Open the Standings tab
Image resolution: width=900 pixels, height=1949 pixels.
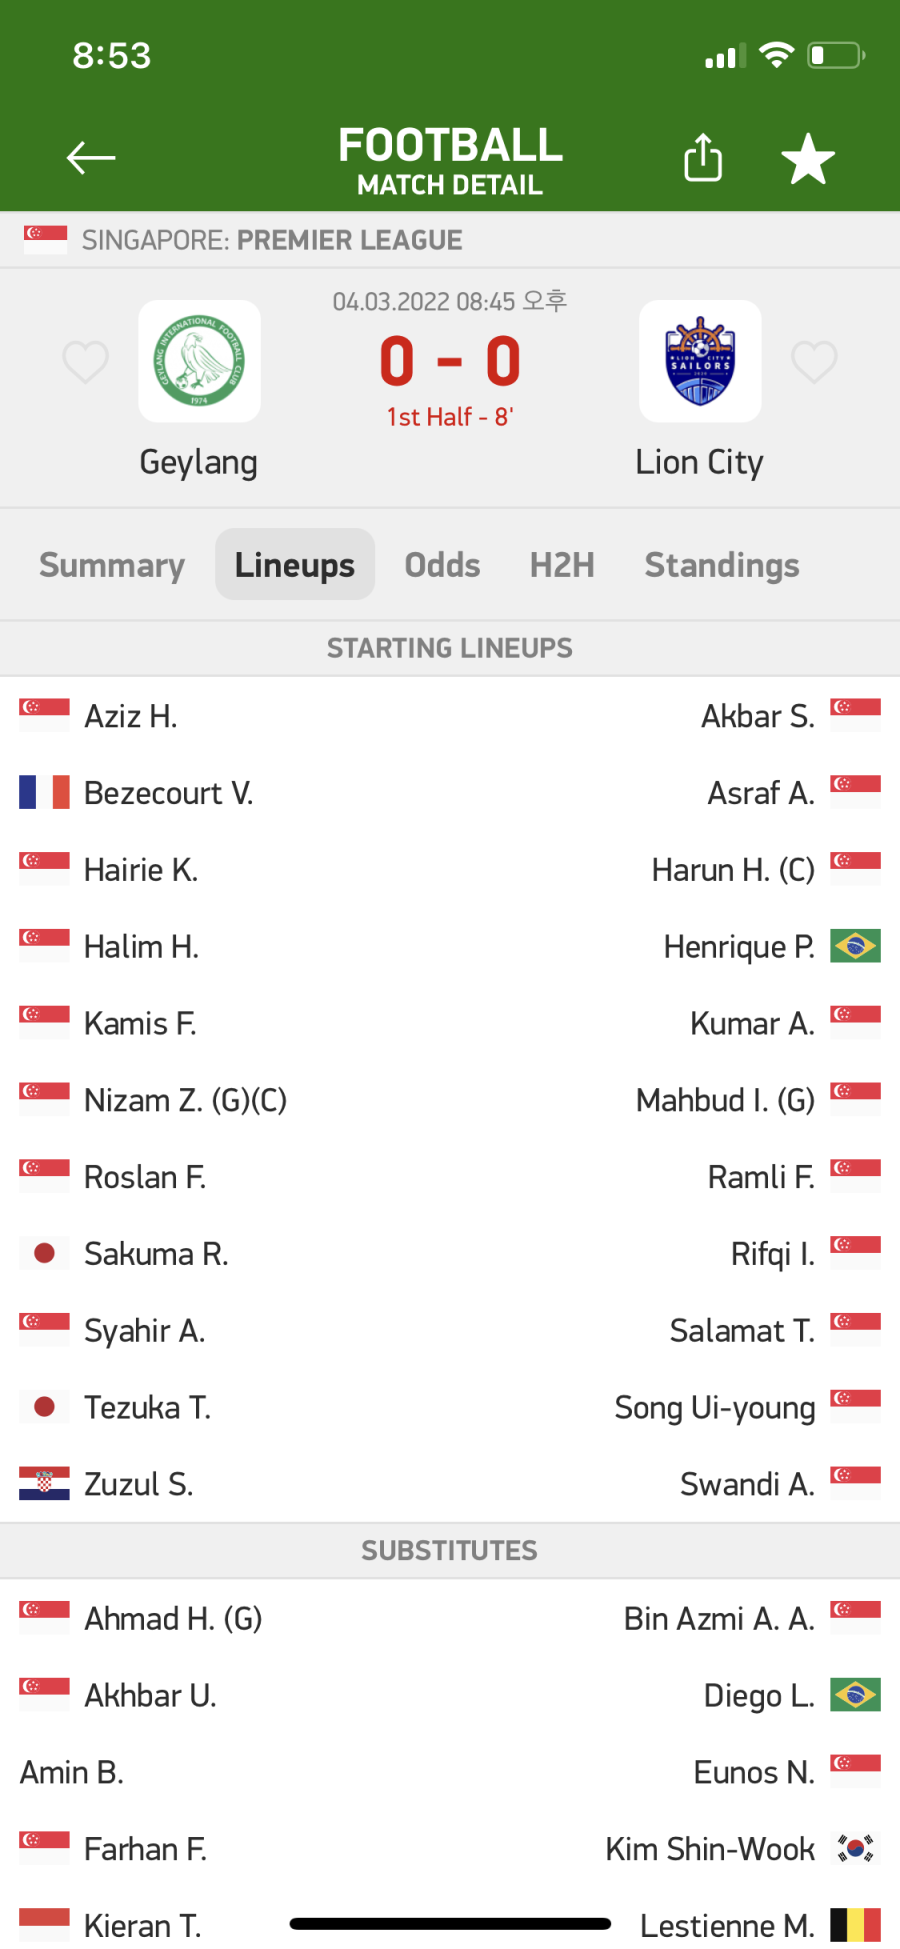722,565
